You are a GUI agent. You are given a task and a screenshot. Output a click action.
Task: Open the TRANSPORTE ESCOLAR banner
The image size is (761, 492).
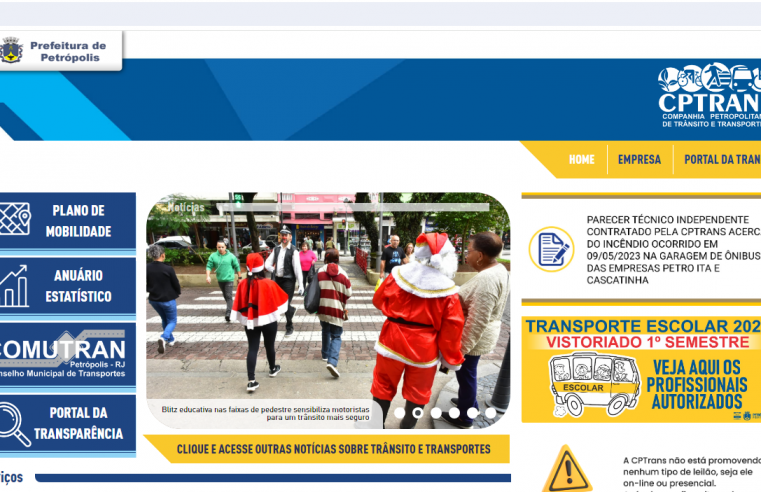click(641, 369)
